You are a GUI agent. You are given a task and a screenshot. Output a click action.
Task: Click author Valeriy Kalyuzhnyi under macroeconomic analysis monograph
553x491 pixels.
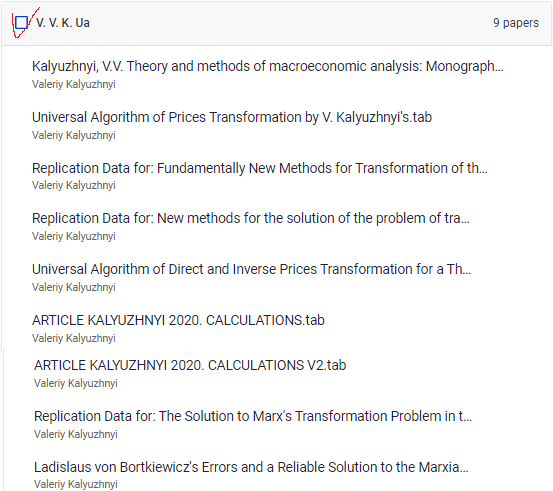74,84
